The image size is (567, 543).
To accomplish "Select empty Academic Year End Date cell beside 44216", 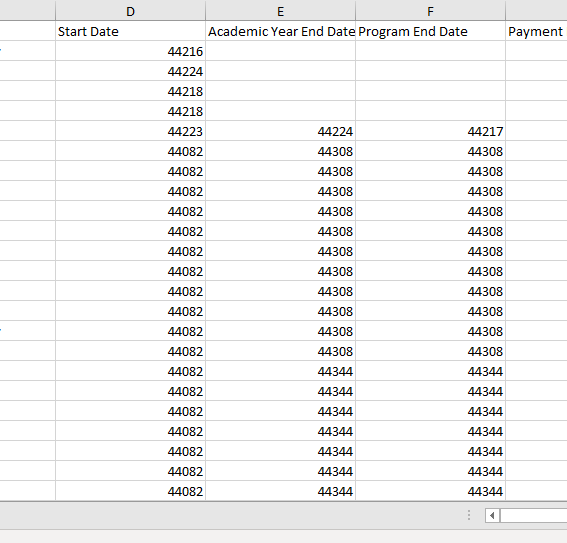I will 281,51.
